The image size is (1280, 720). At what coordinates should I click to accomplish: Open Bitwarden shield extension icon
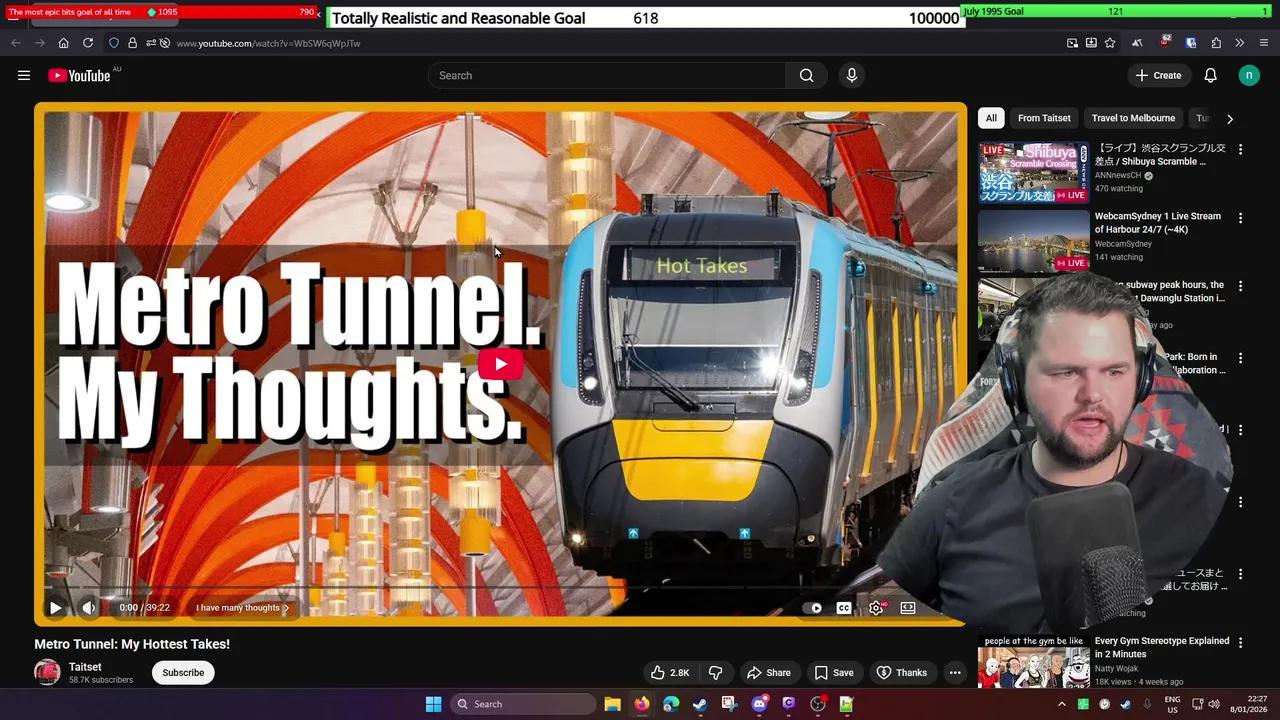[x=1190, y=43]
